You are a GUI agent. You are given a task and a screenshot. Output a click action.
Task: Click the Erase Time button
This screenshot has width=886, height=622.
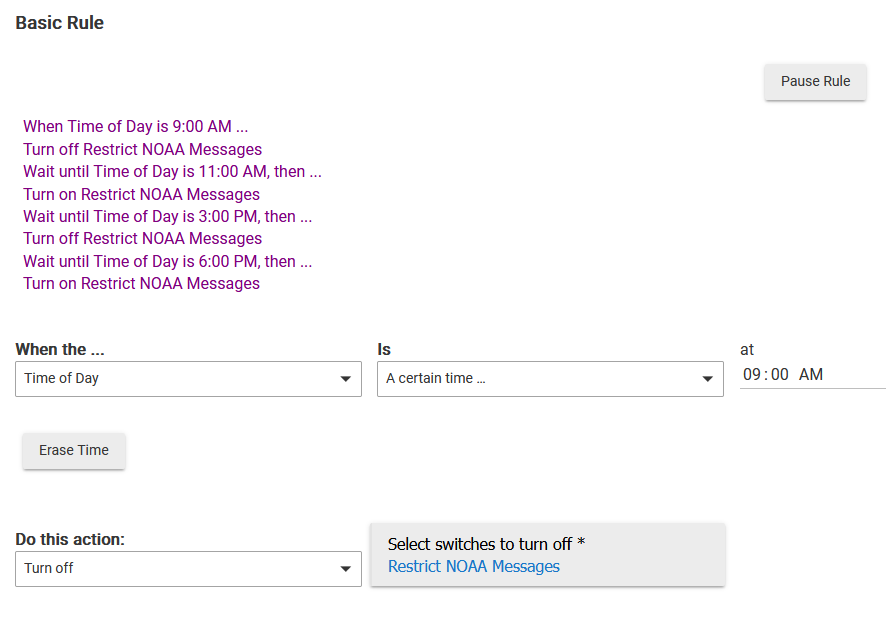[74, 450]
